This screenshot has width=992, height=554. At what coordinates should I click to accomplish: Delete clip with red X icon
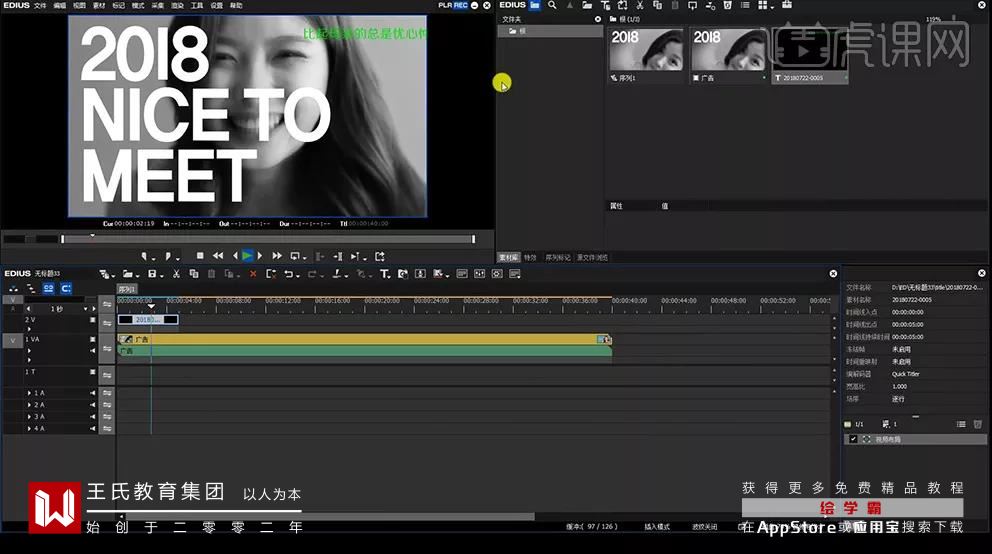click(x=253, y=274)
